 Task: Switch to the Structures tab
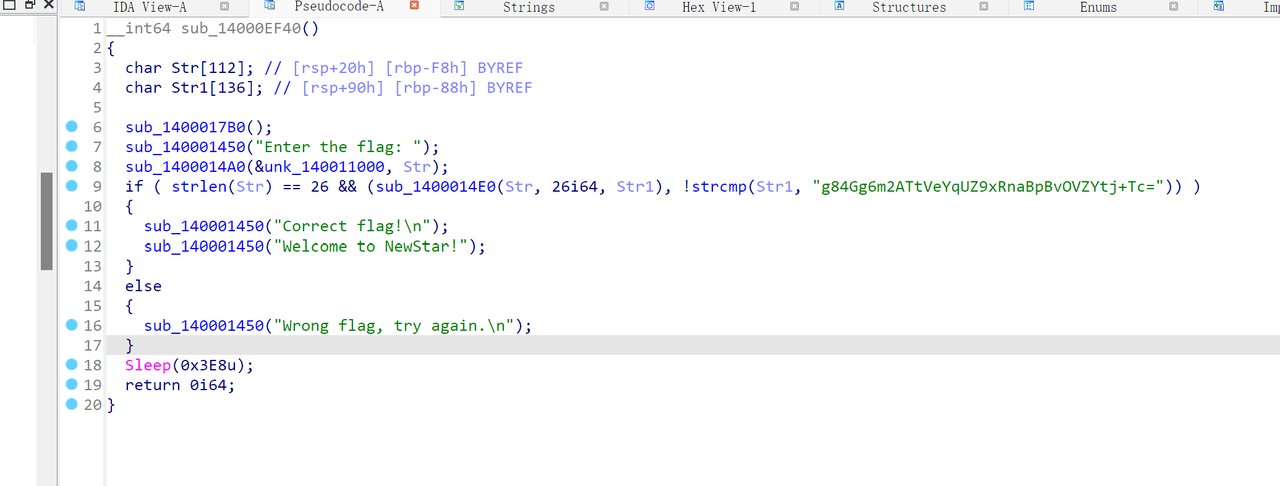point(908,7)
